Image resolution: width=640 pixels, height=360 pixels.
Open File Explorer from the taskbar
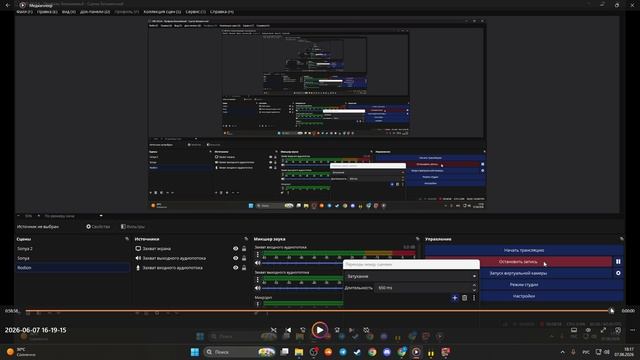coord(299,352)
